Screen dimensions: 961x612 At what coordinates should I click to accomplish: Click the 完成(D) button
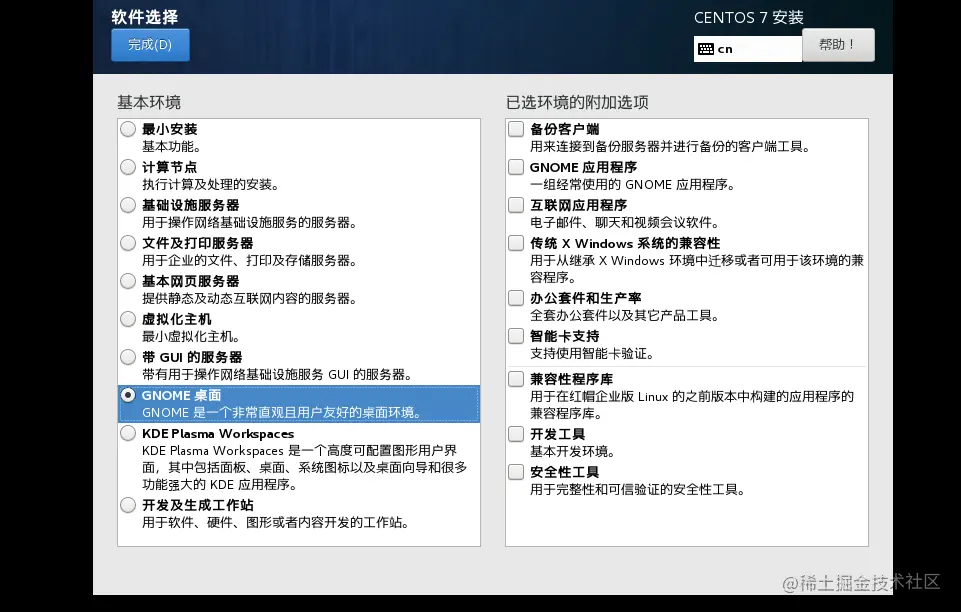150,45
